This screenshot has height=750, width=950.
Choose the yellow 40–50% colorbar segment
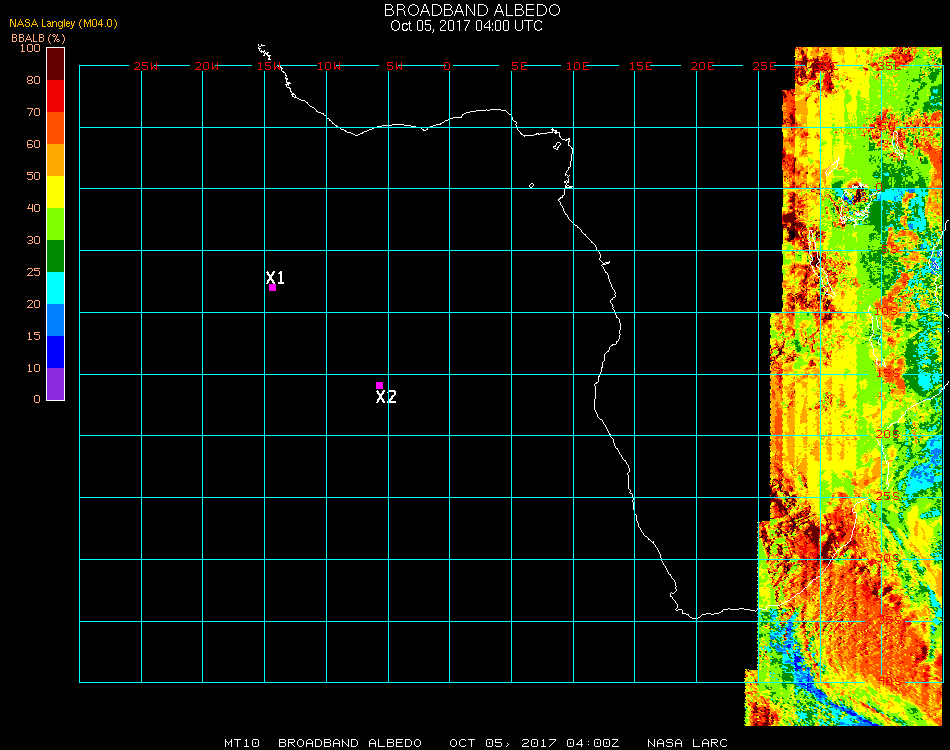tap(55, 192)
